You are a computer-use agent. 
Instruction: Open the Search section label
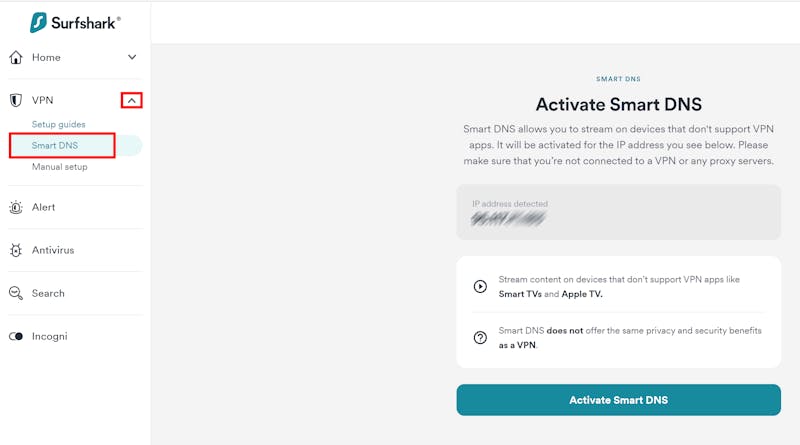tap(48, 293)
